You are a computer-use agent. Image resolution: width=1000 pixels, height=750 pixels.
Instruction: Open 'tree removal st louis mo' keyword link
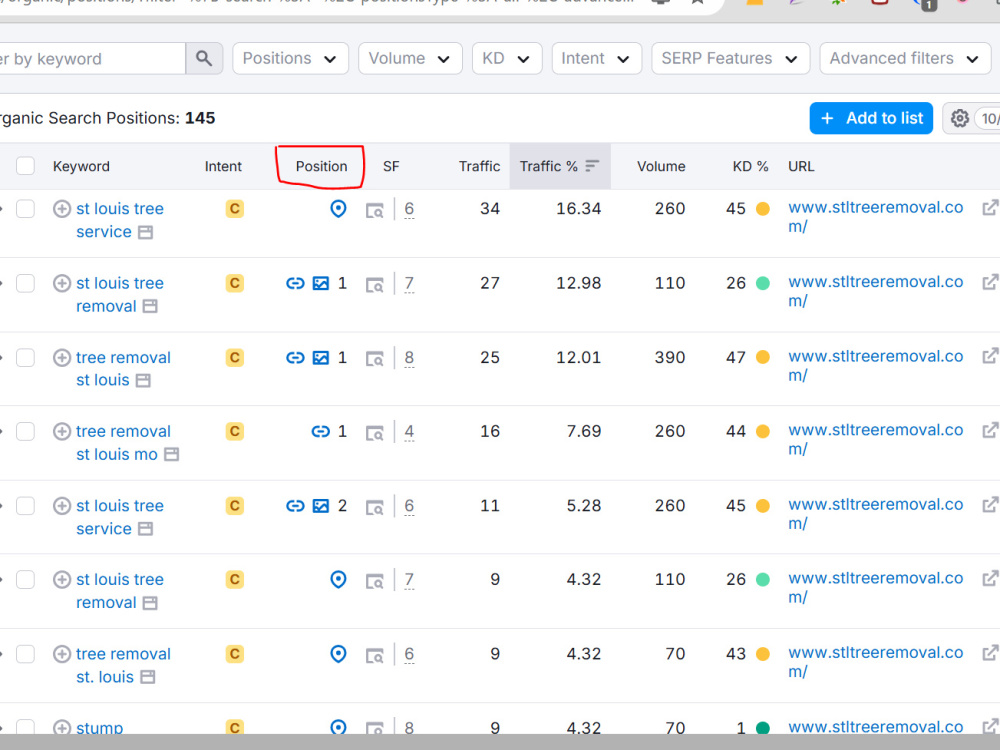point(123,443)
